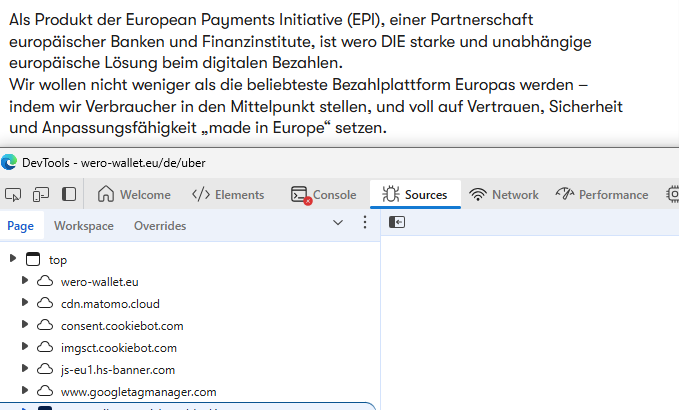
Task: Show more navigator tabs chevron
Action: 338,223
